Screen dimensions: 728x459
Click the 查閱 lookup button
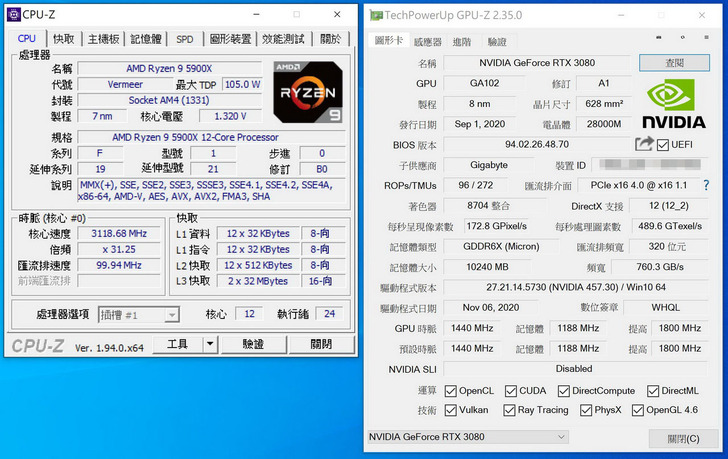675,63
